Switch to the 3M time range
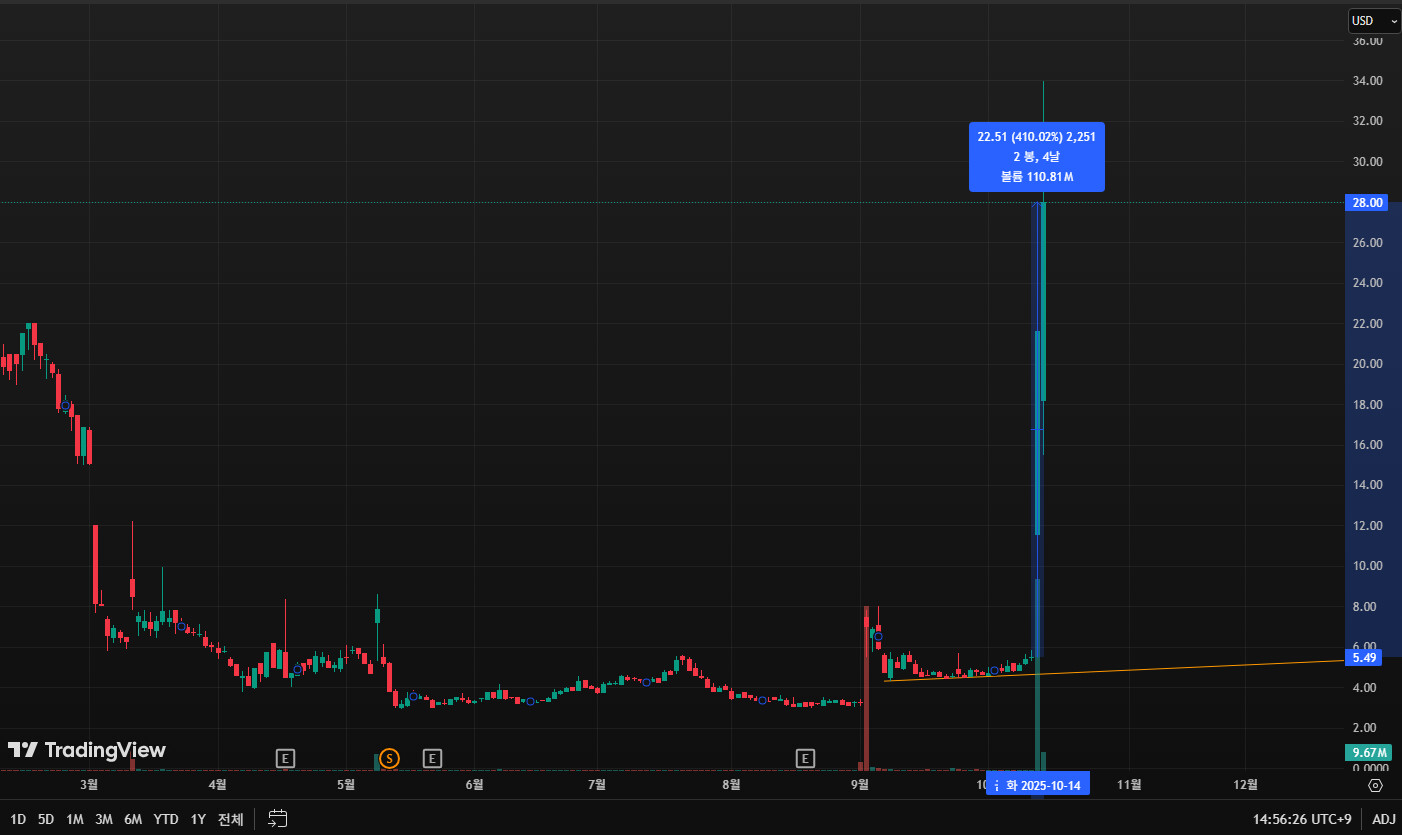 [x=104, y=819]
